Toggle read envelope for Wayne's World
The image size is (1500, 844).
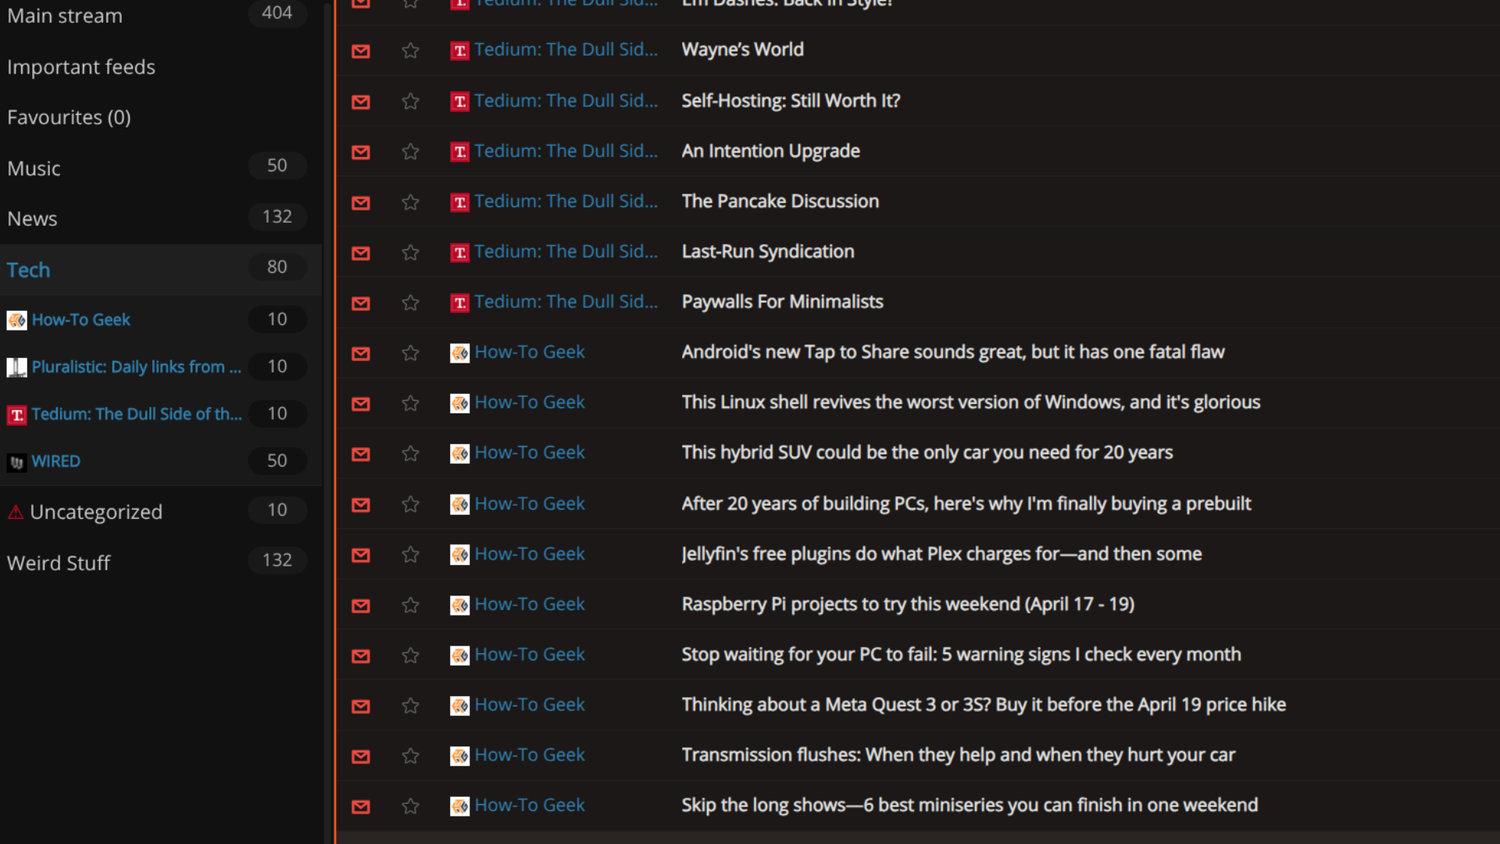361,50
